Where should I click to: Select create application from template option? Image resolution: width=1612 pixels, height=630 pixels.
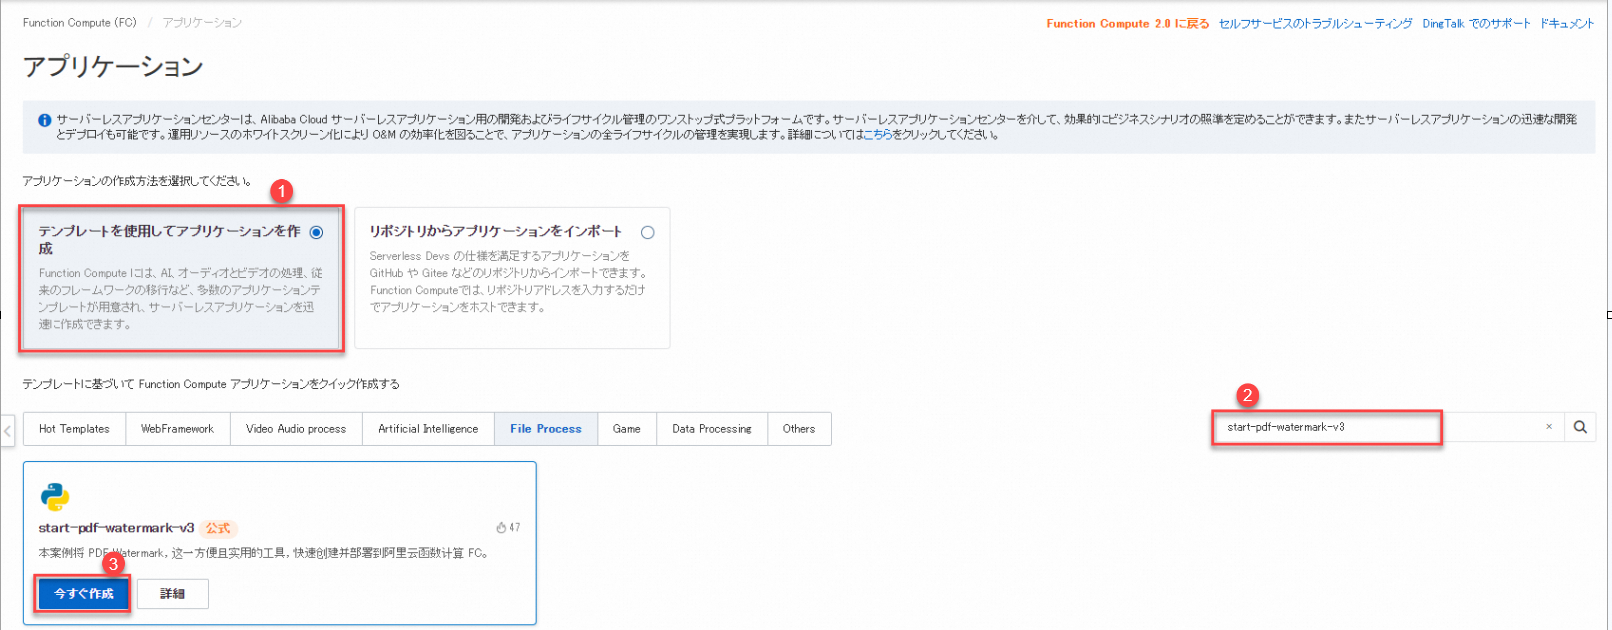click(316, 232)
